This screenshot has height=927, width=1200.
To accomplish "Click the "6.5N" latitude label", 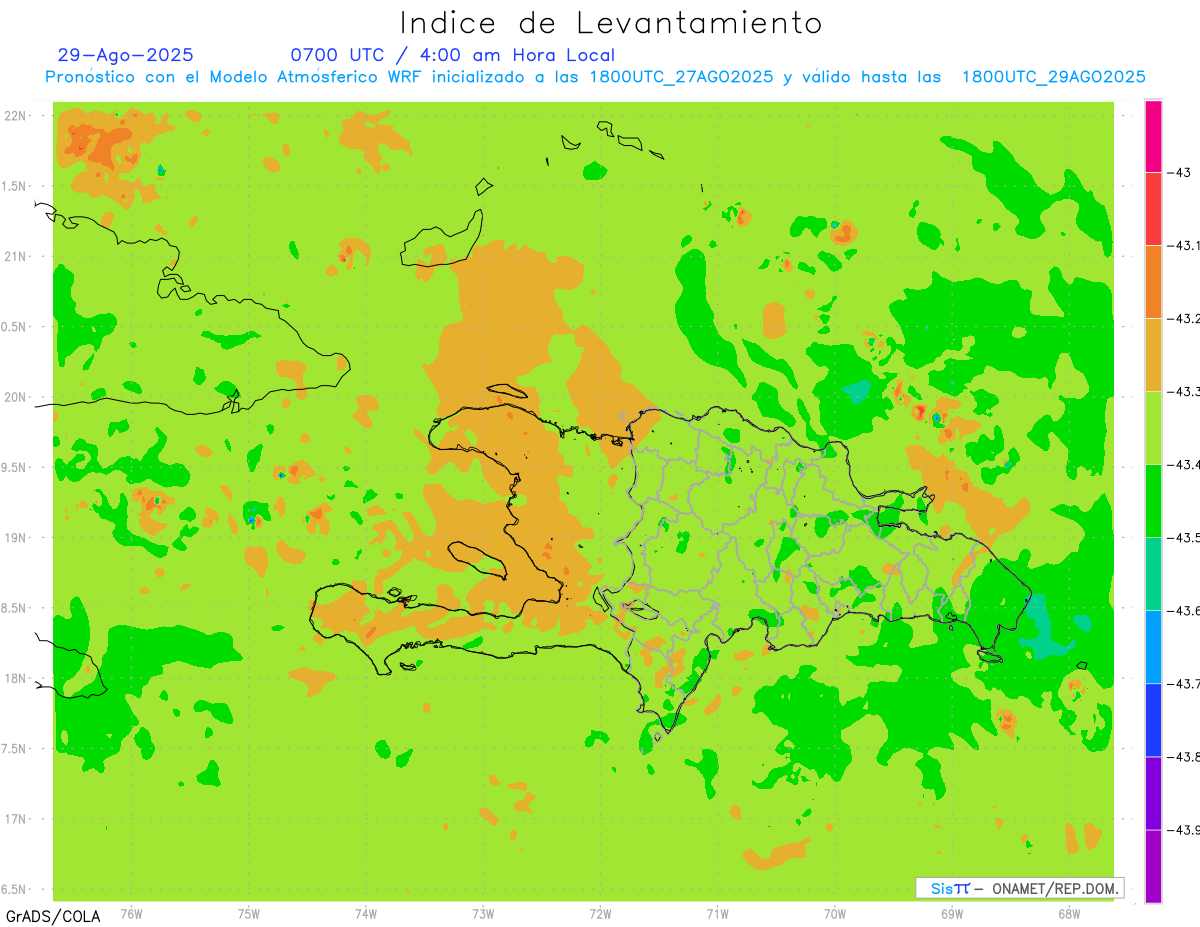I will tap(14, 889).
